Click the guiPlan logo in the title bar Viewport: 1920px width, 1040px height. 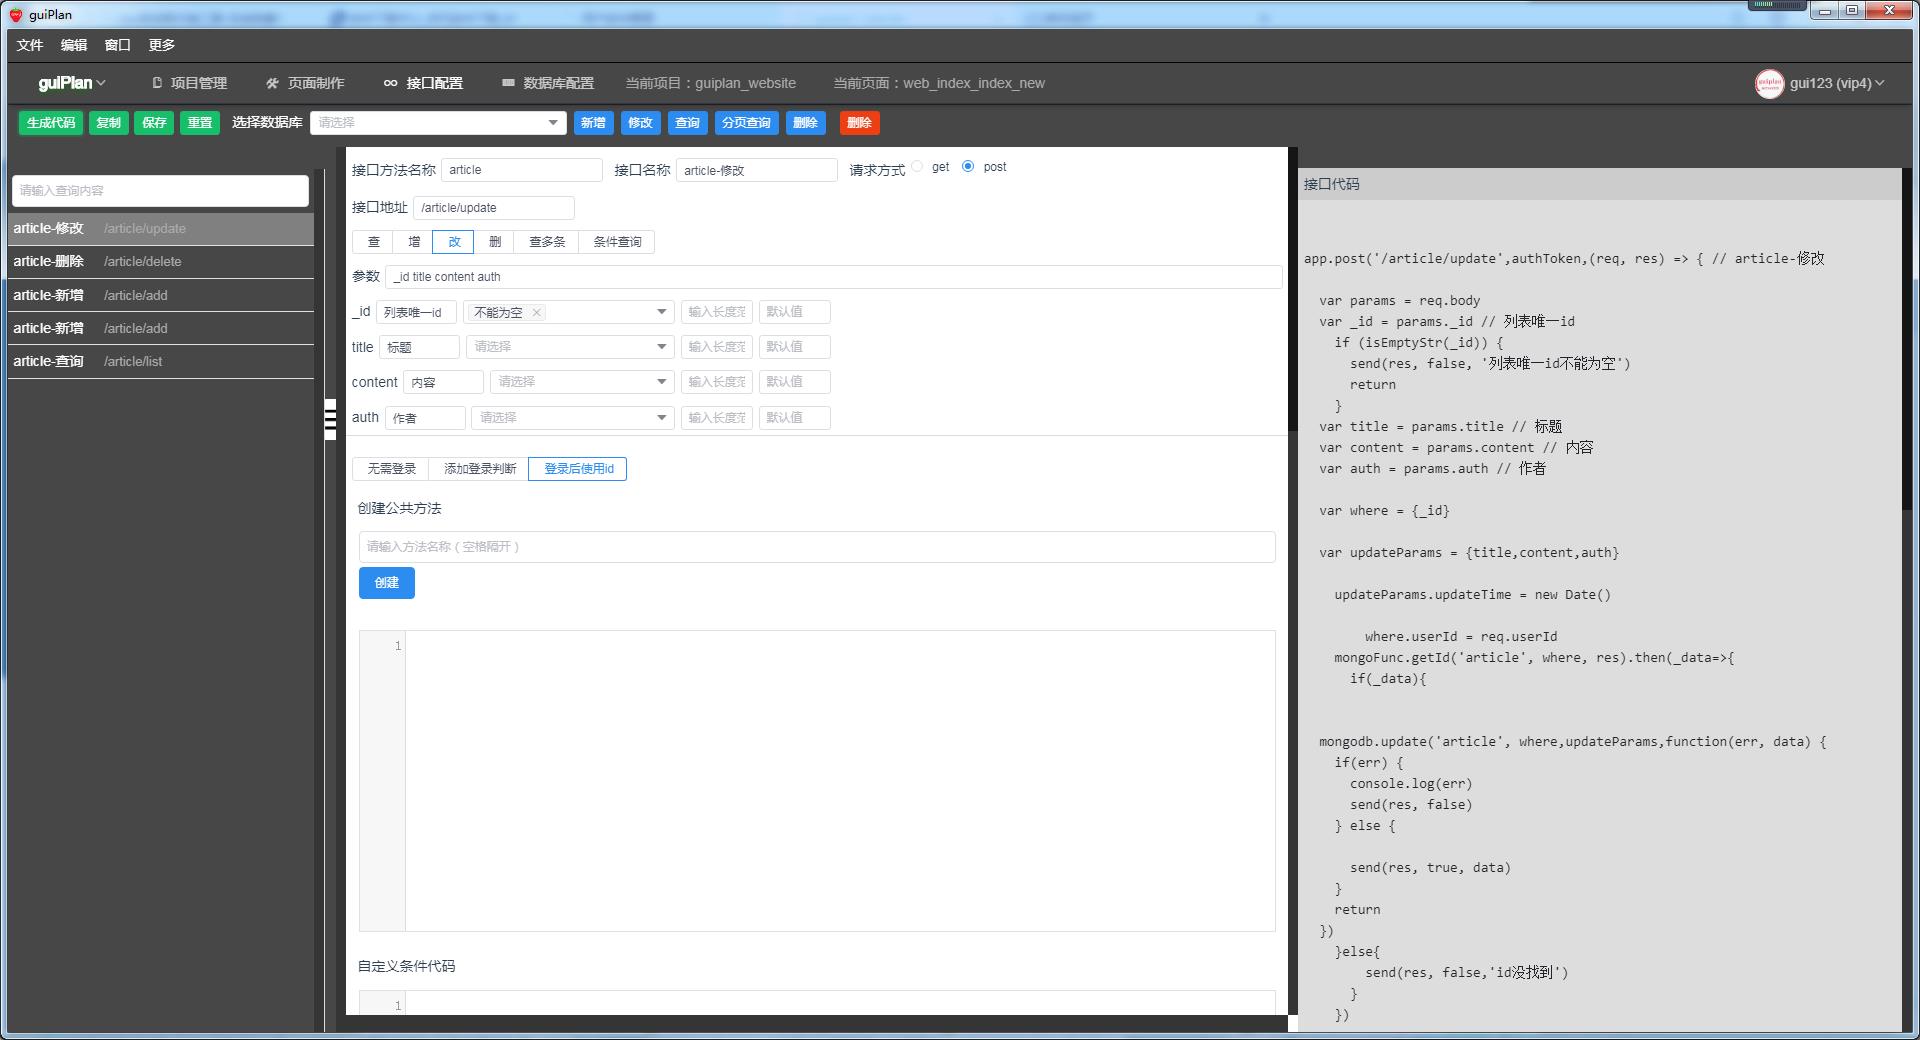pyautogui.click(x=15, y=15)
